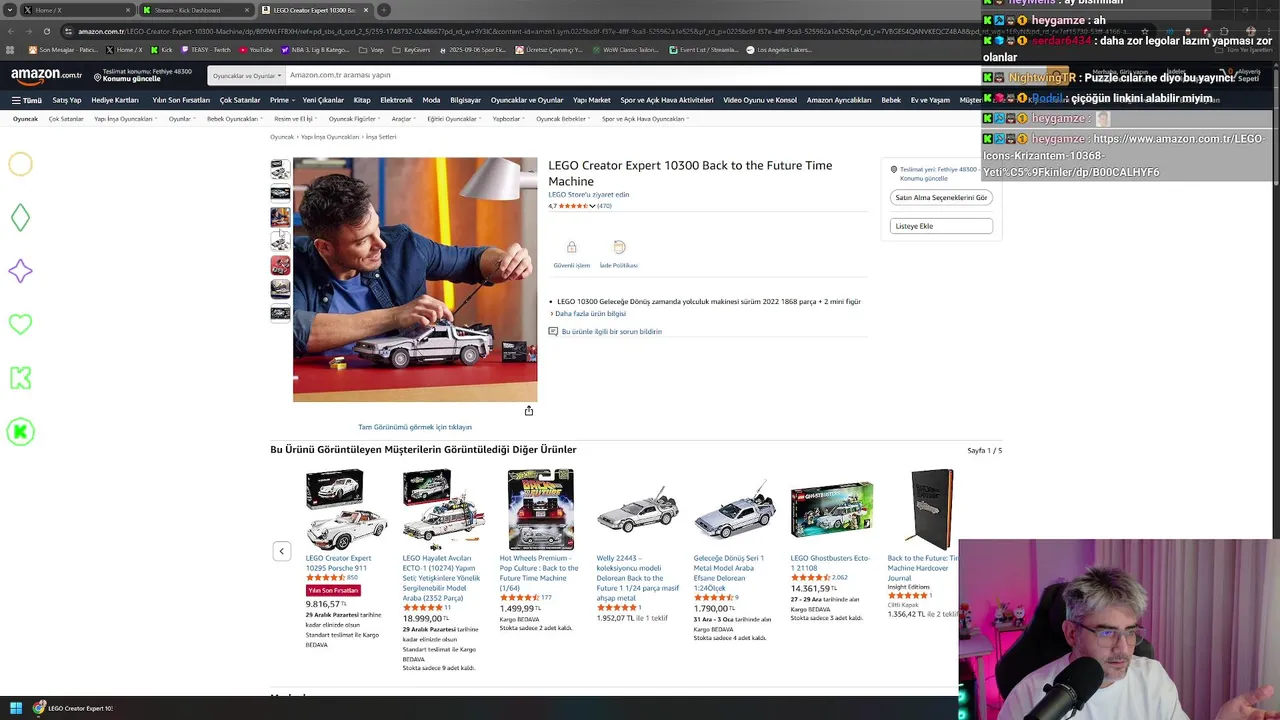
Task: Click the bookmarks apps grid icon
Action: (x=11, y=49)
